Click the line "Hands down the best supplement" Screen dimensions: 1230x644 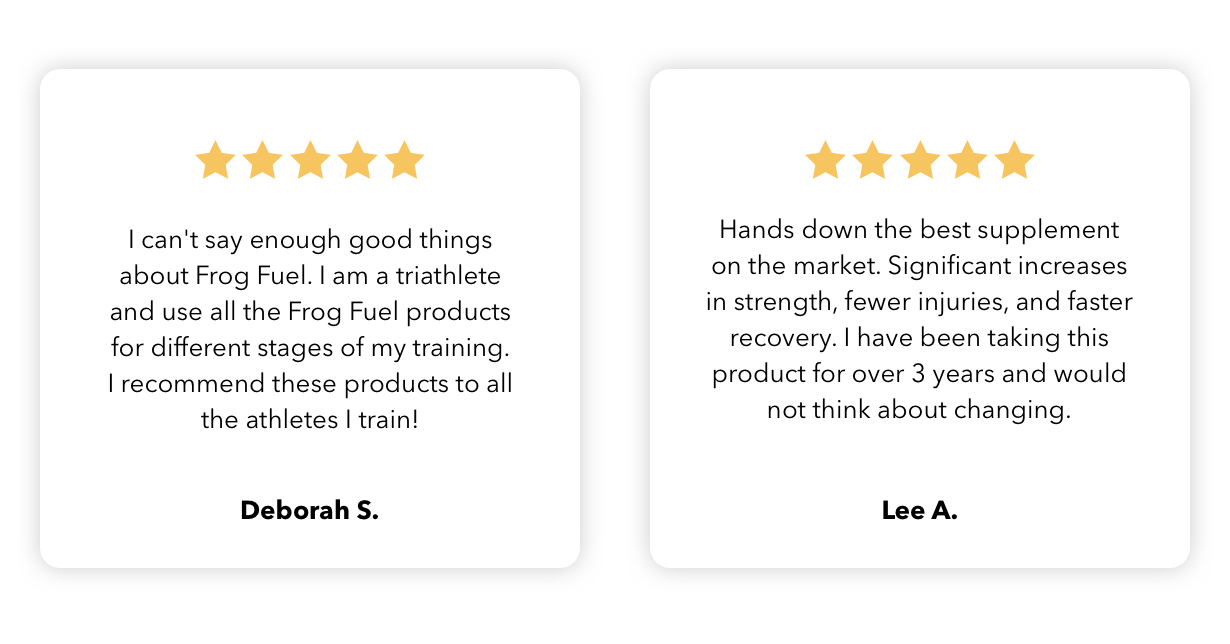tap(920, 230)
